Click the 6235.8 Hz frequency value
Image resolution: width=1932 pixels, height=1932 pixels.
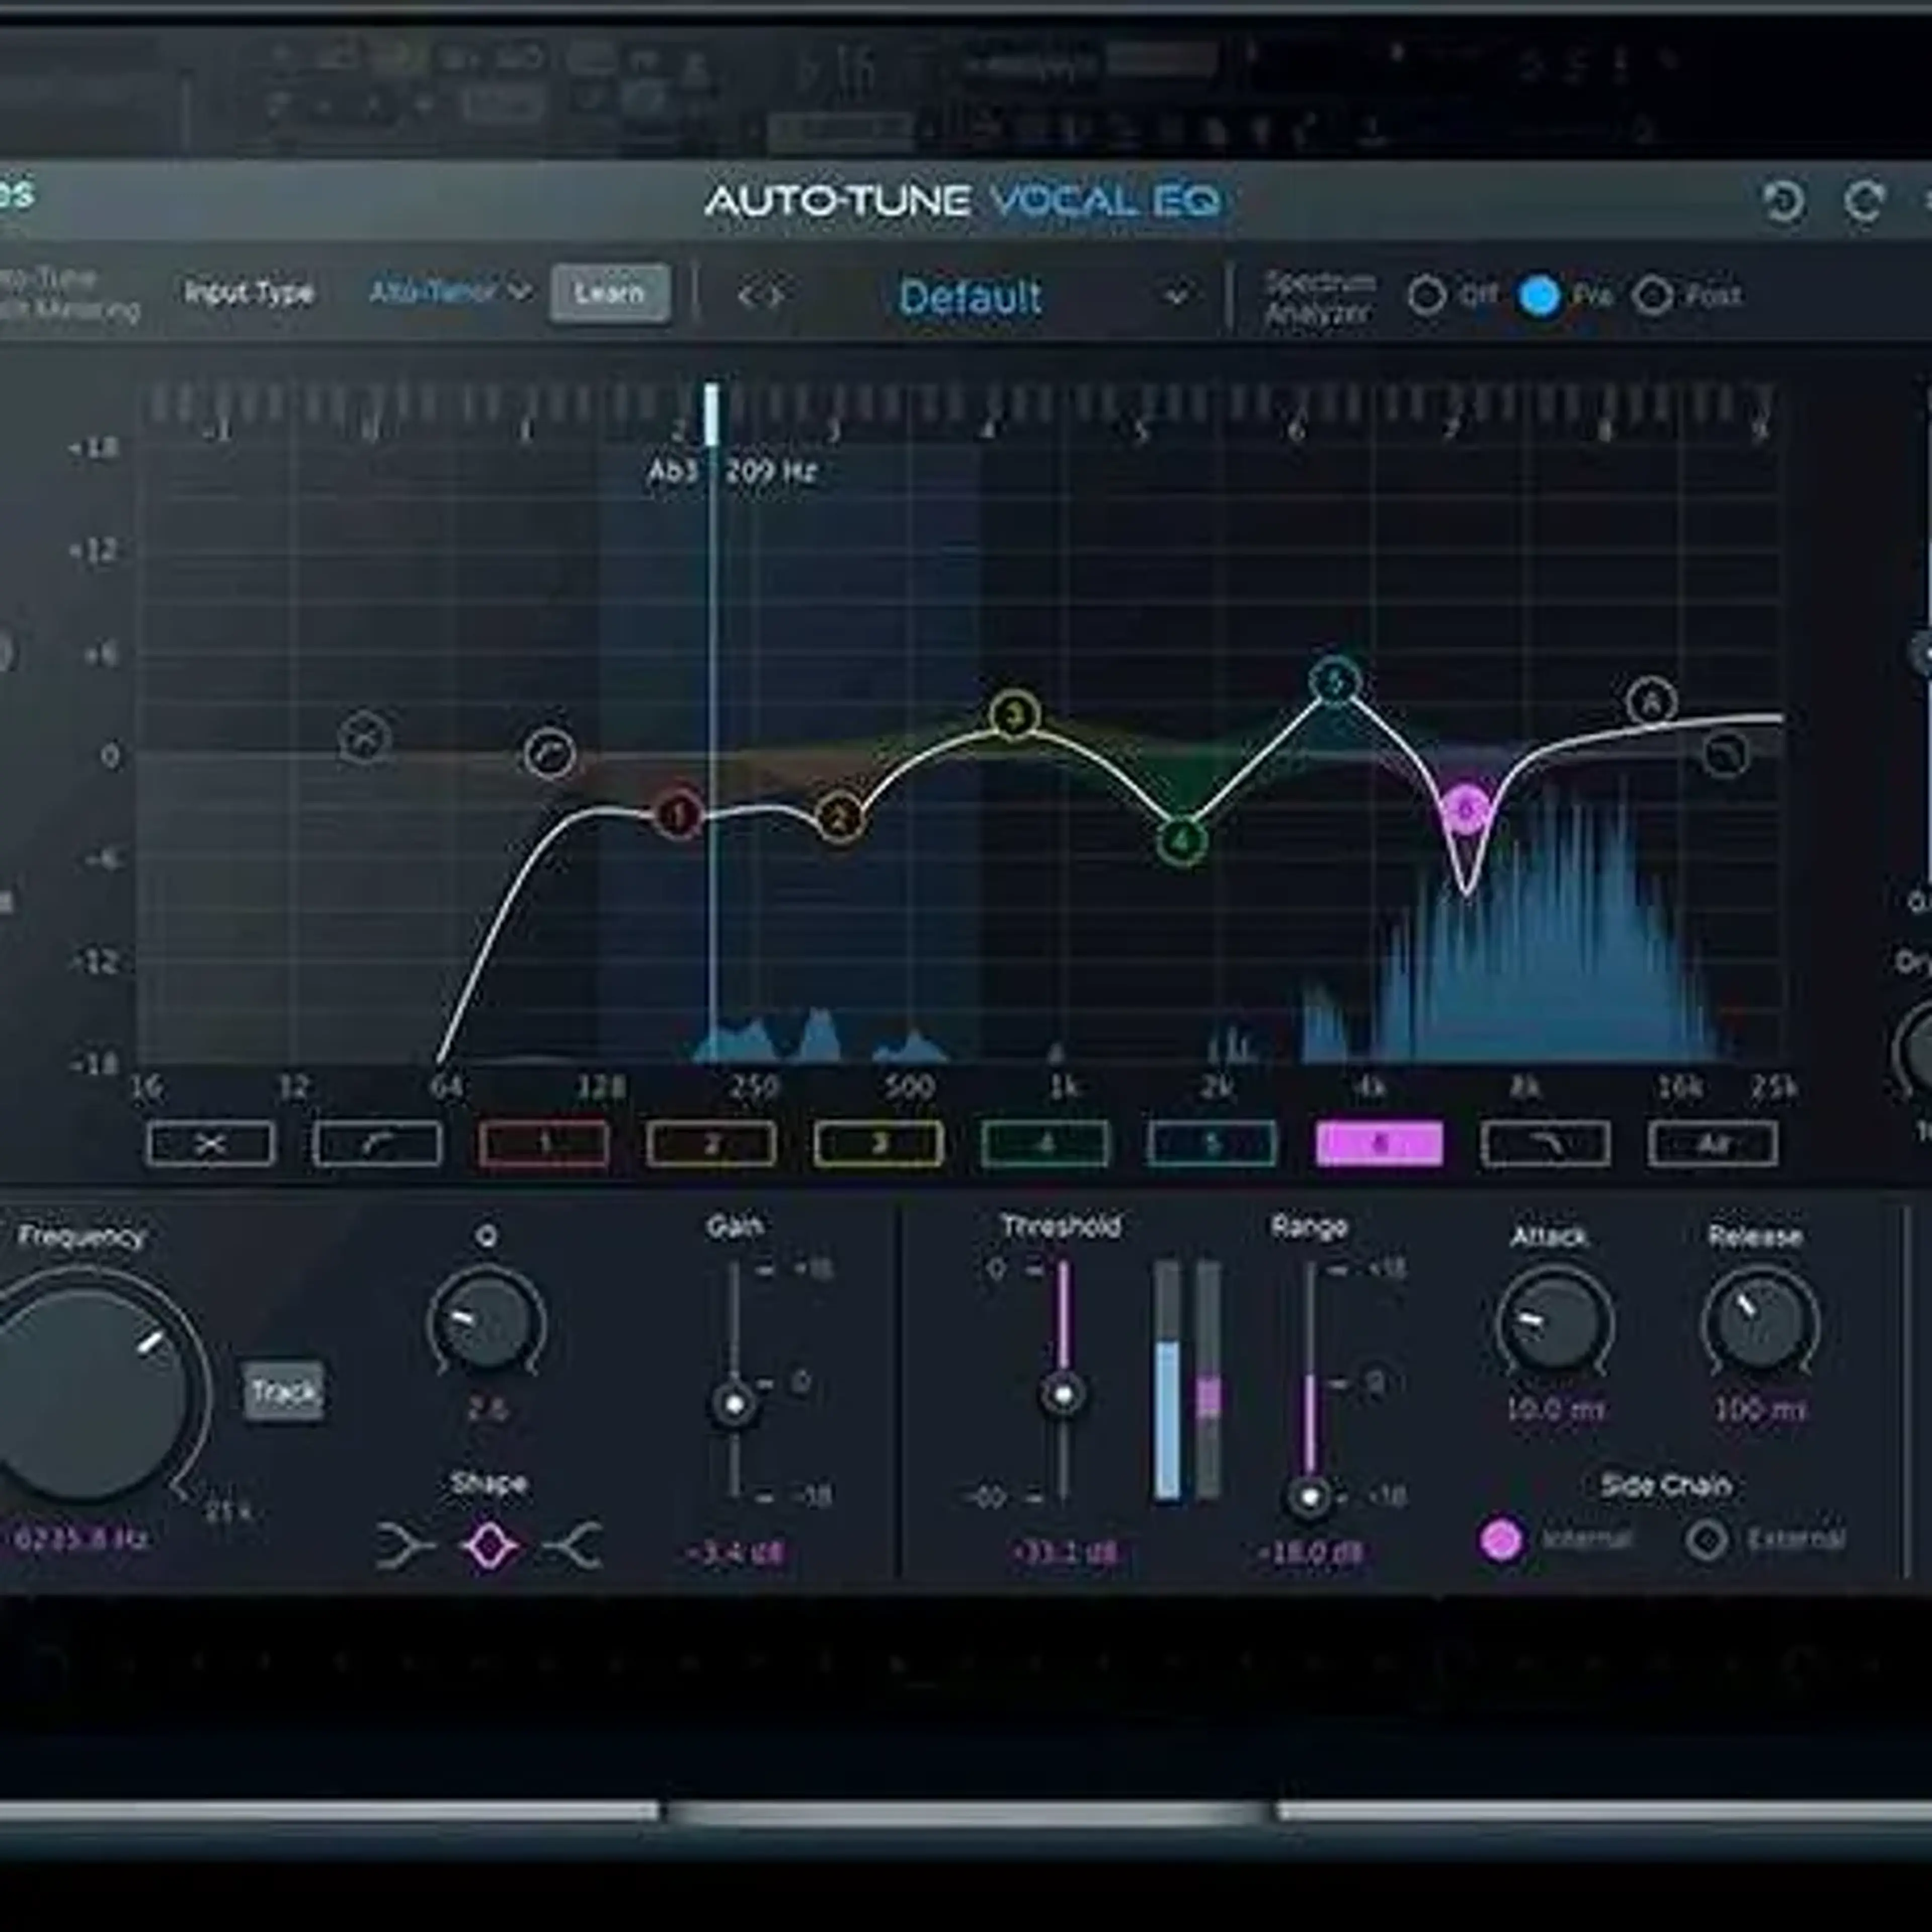80,1539
